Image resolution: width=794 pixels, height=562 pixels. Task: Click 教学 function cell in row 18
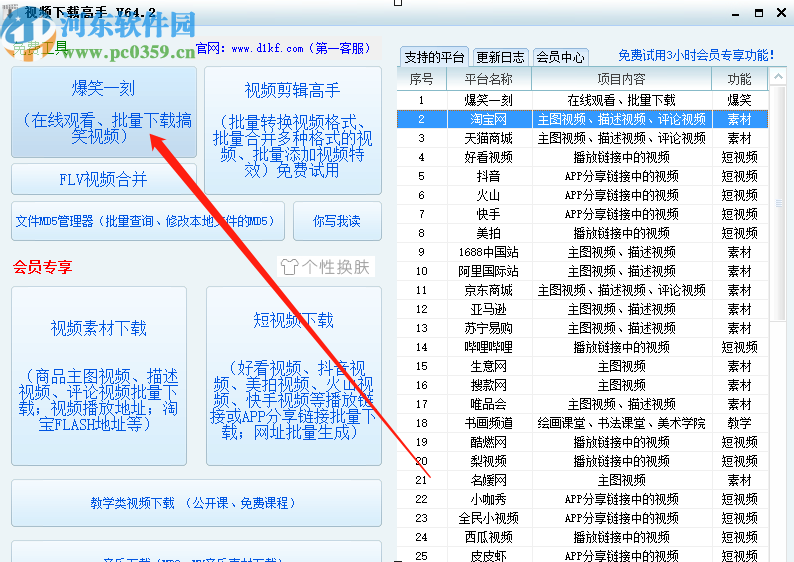[x=740, y=423]
